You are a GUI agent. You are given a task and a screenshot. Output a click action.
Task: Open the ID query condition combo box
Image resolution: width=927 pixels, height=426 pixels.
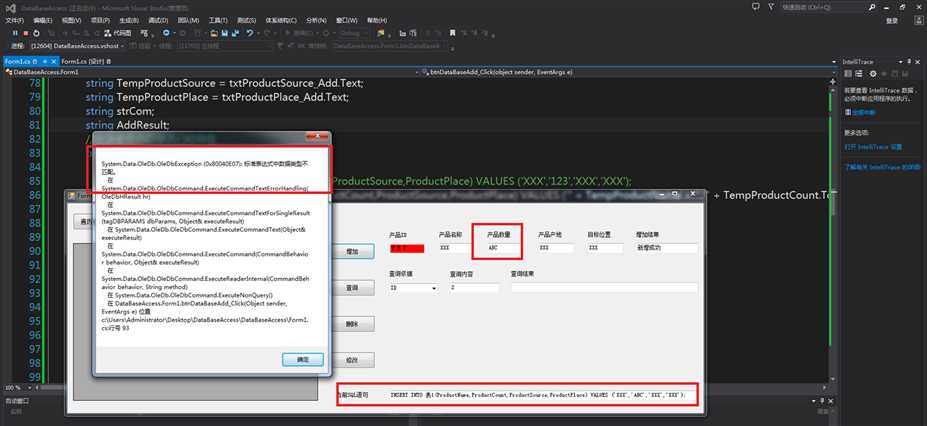tap(413, 288)
